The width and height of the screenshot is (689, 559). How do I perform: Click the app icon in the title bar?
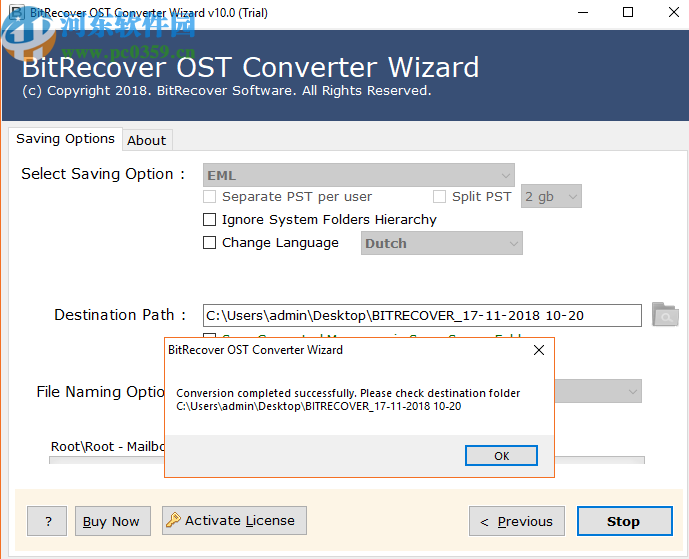[17, 12]
